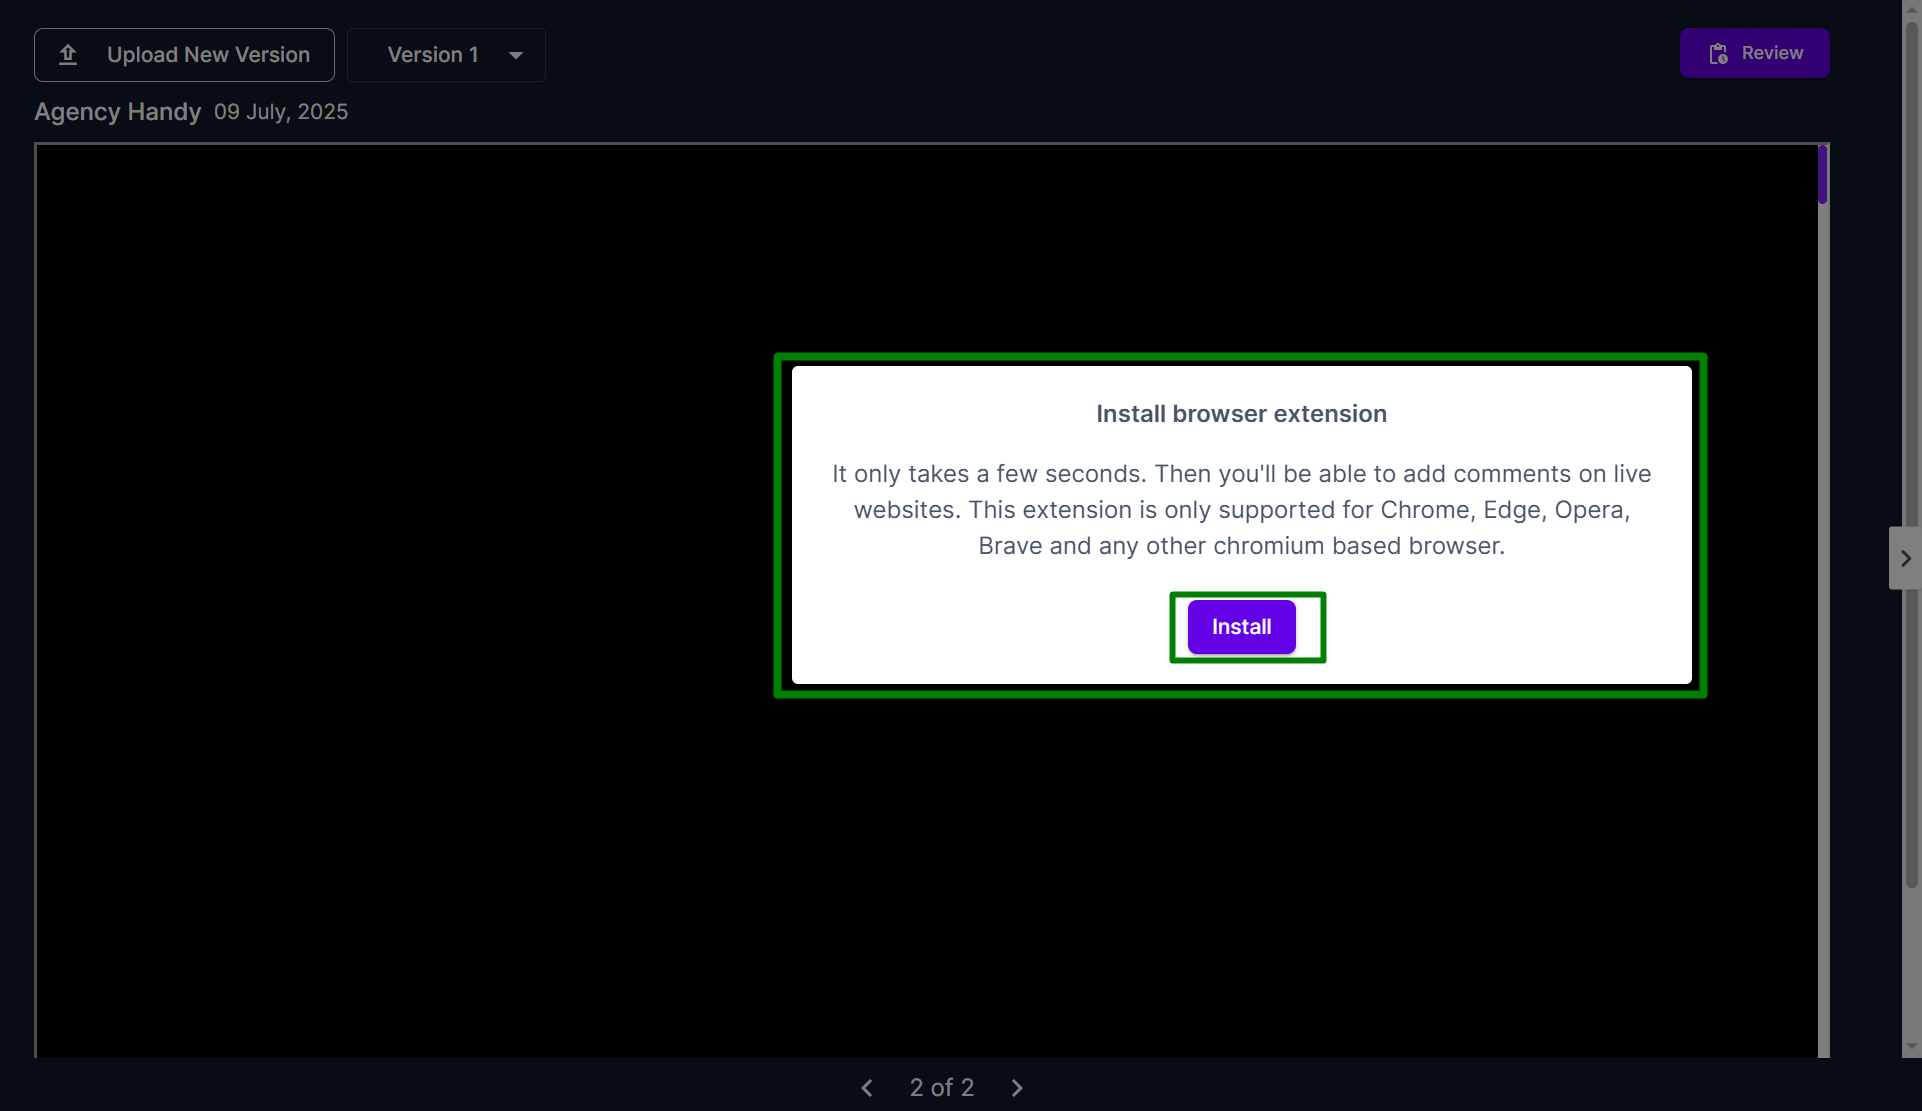1922x1111 pixels.
Task: Click the Upload New Version label
Action: (208, 55)
